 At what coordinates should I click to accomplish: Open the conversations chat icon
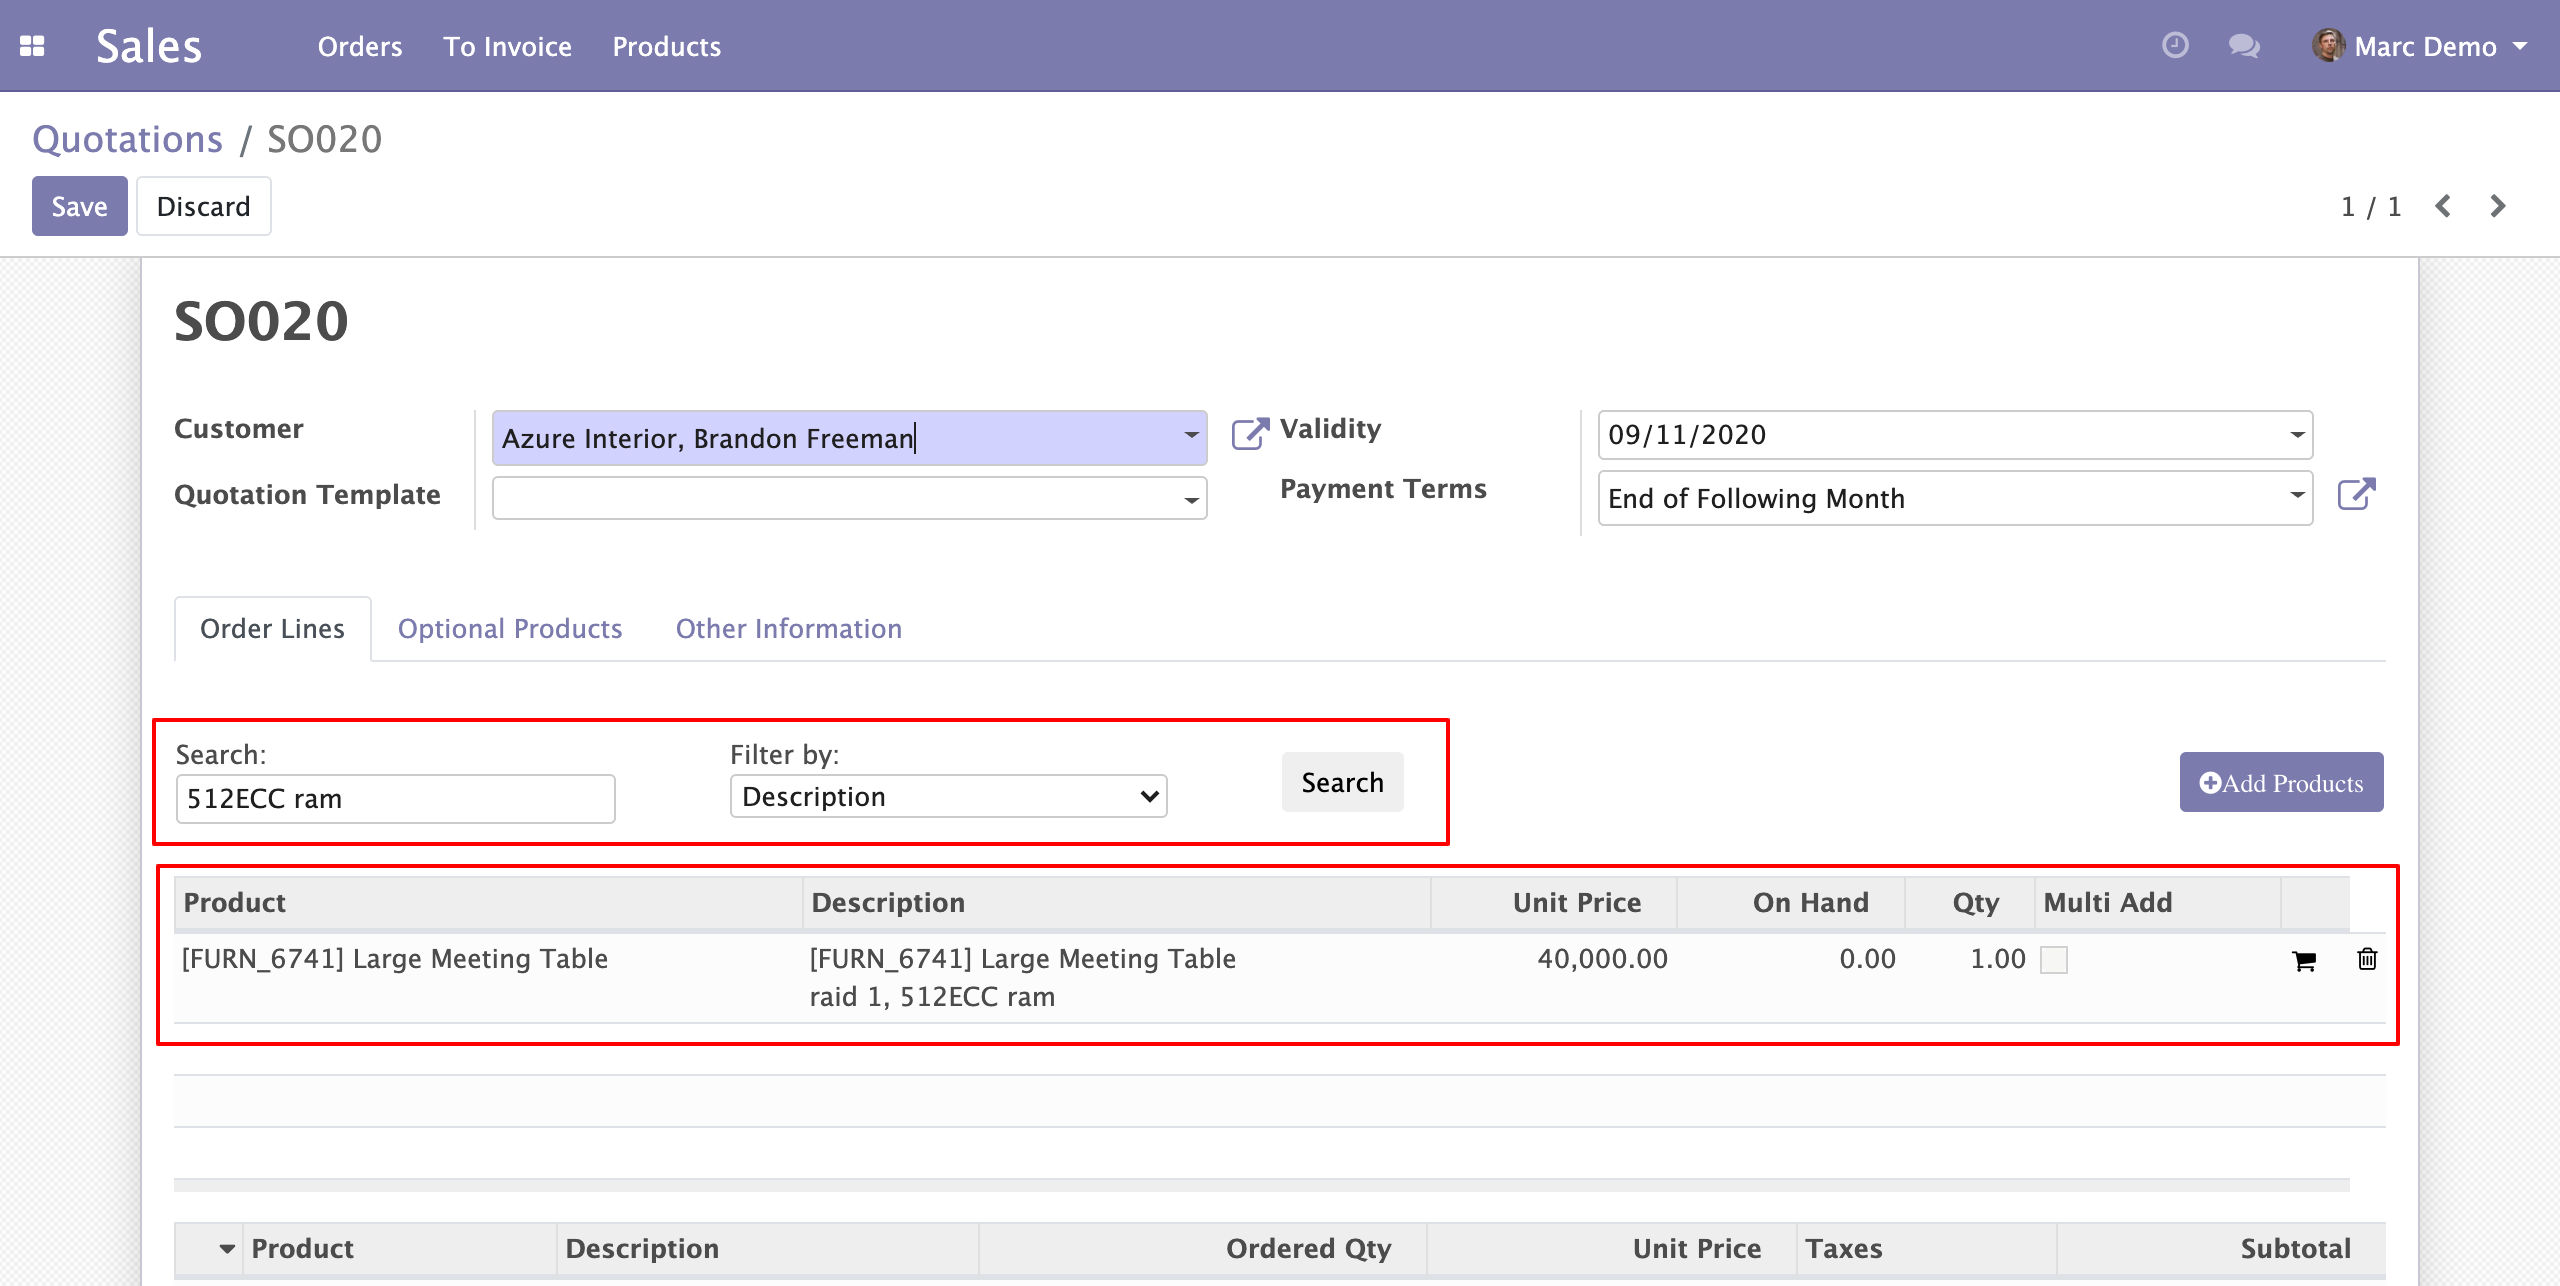pos(2244,46)
